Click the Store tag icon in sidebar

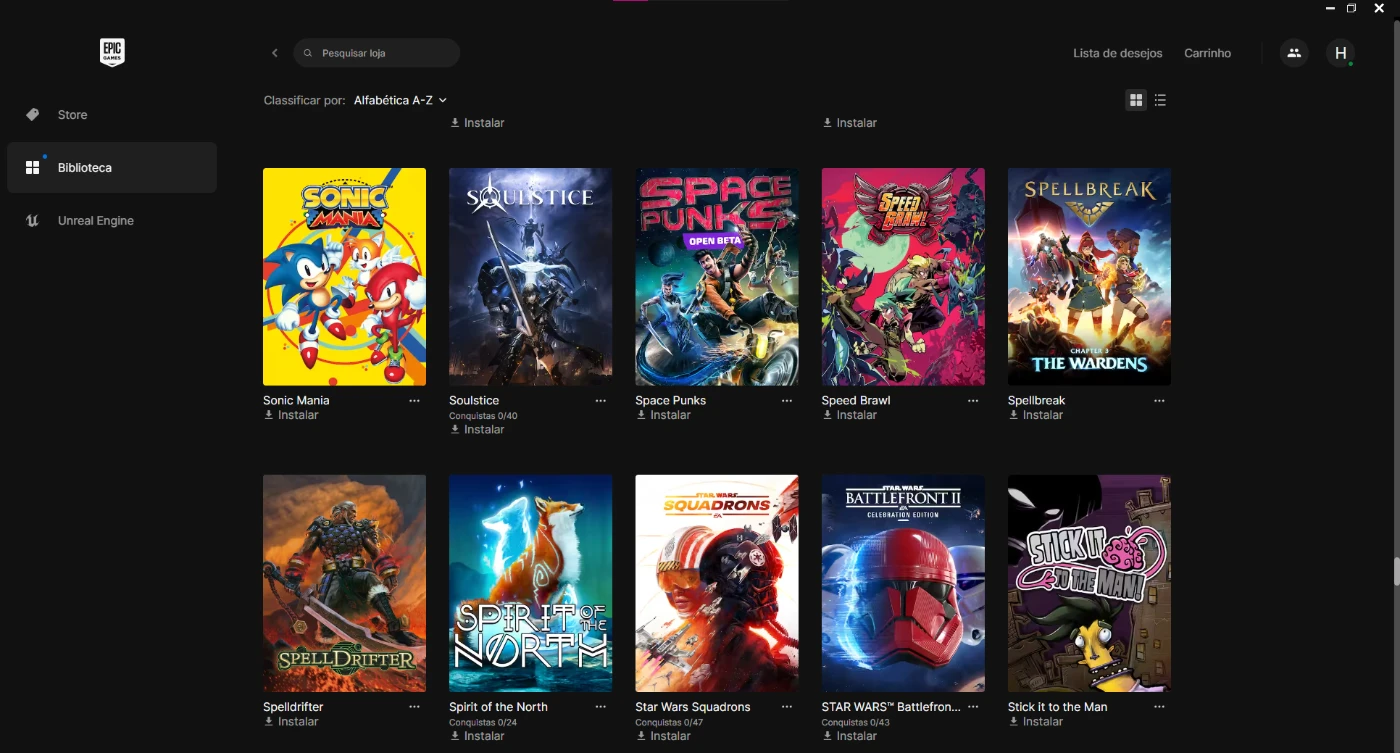[x=32, y=115]
